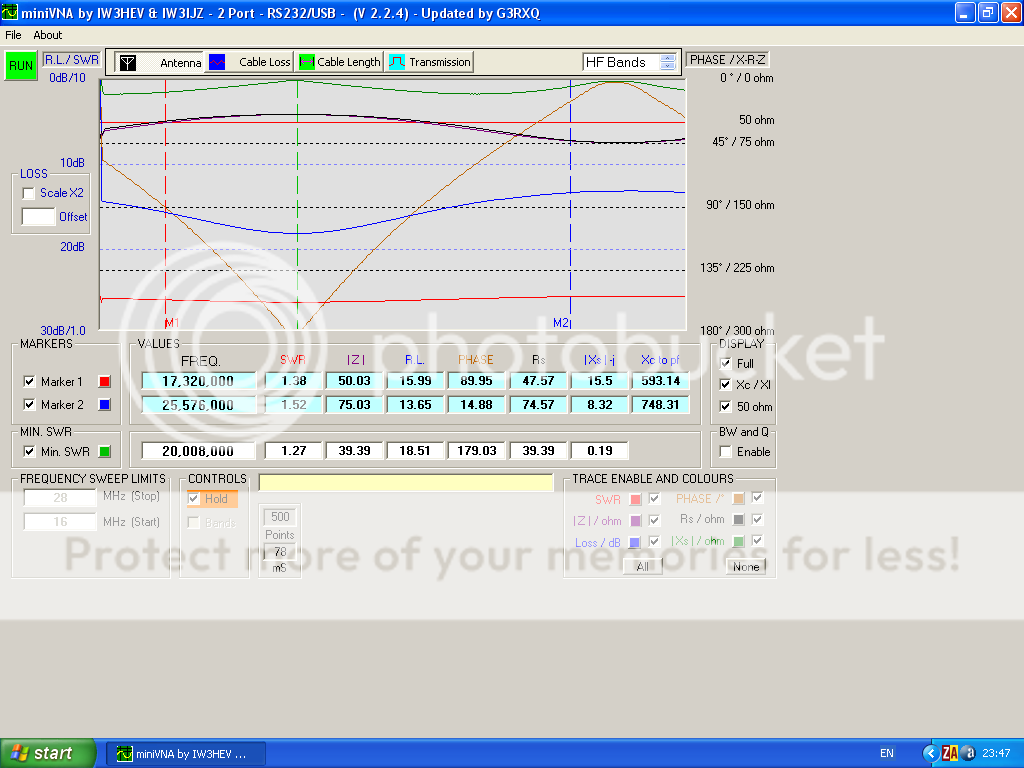
Task: Click the R.L. / SWR scale selector
Action: [x=70, y=59]
